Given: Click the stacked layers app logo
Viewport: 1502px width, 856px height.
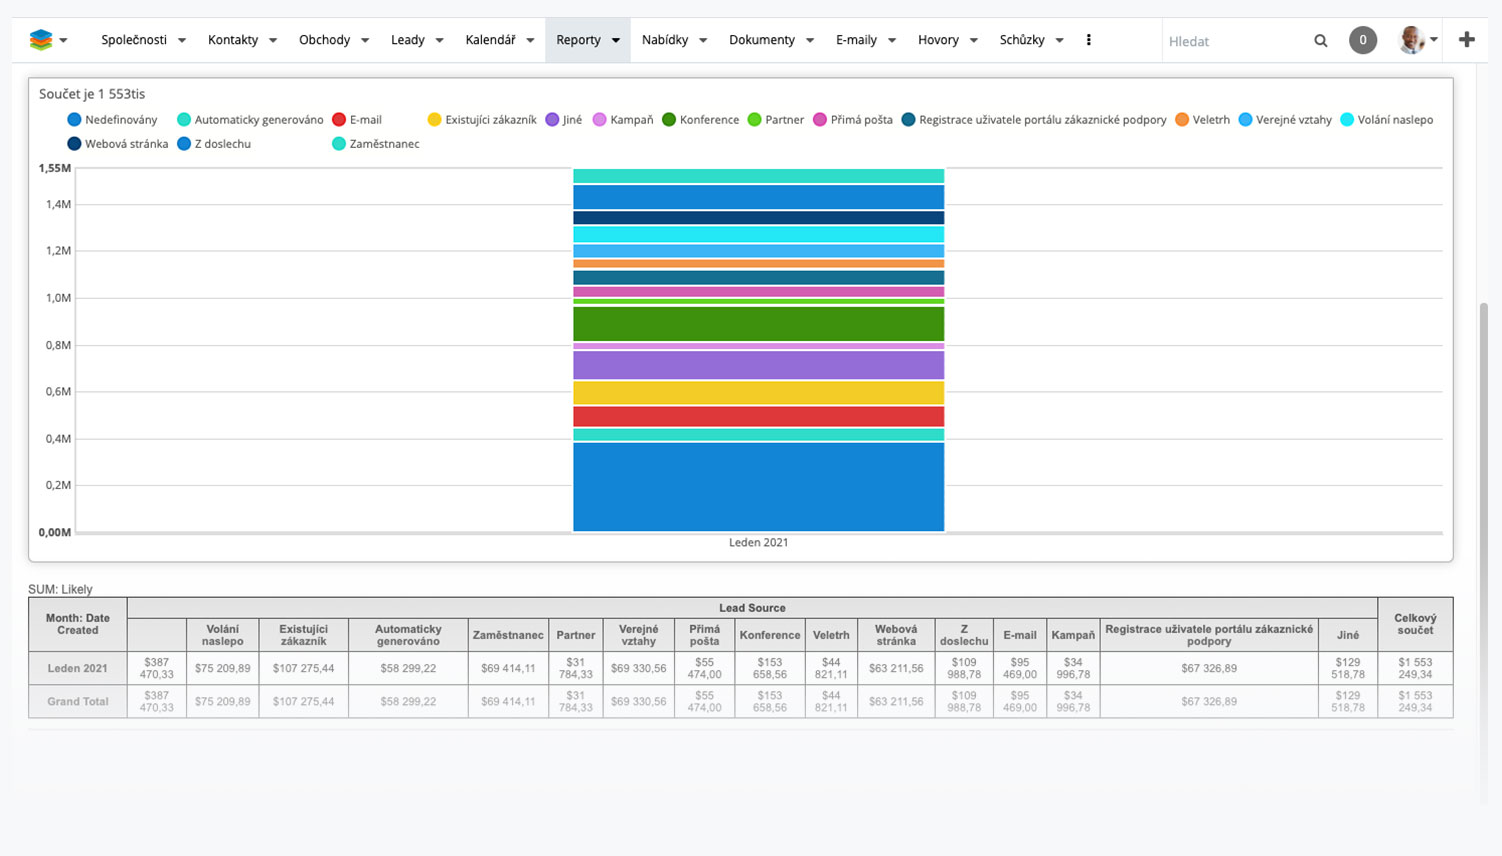Looking at the screenshot, I should (41, 40).
